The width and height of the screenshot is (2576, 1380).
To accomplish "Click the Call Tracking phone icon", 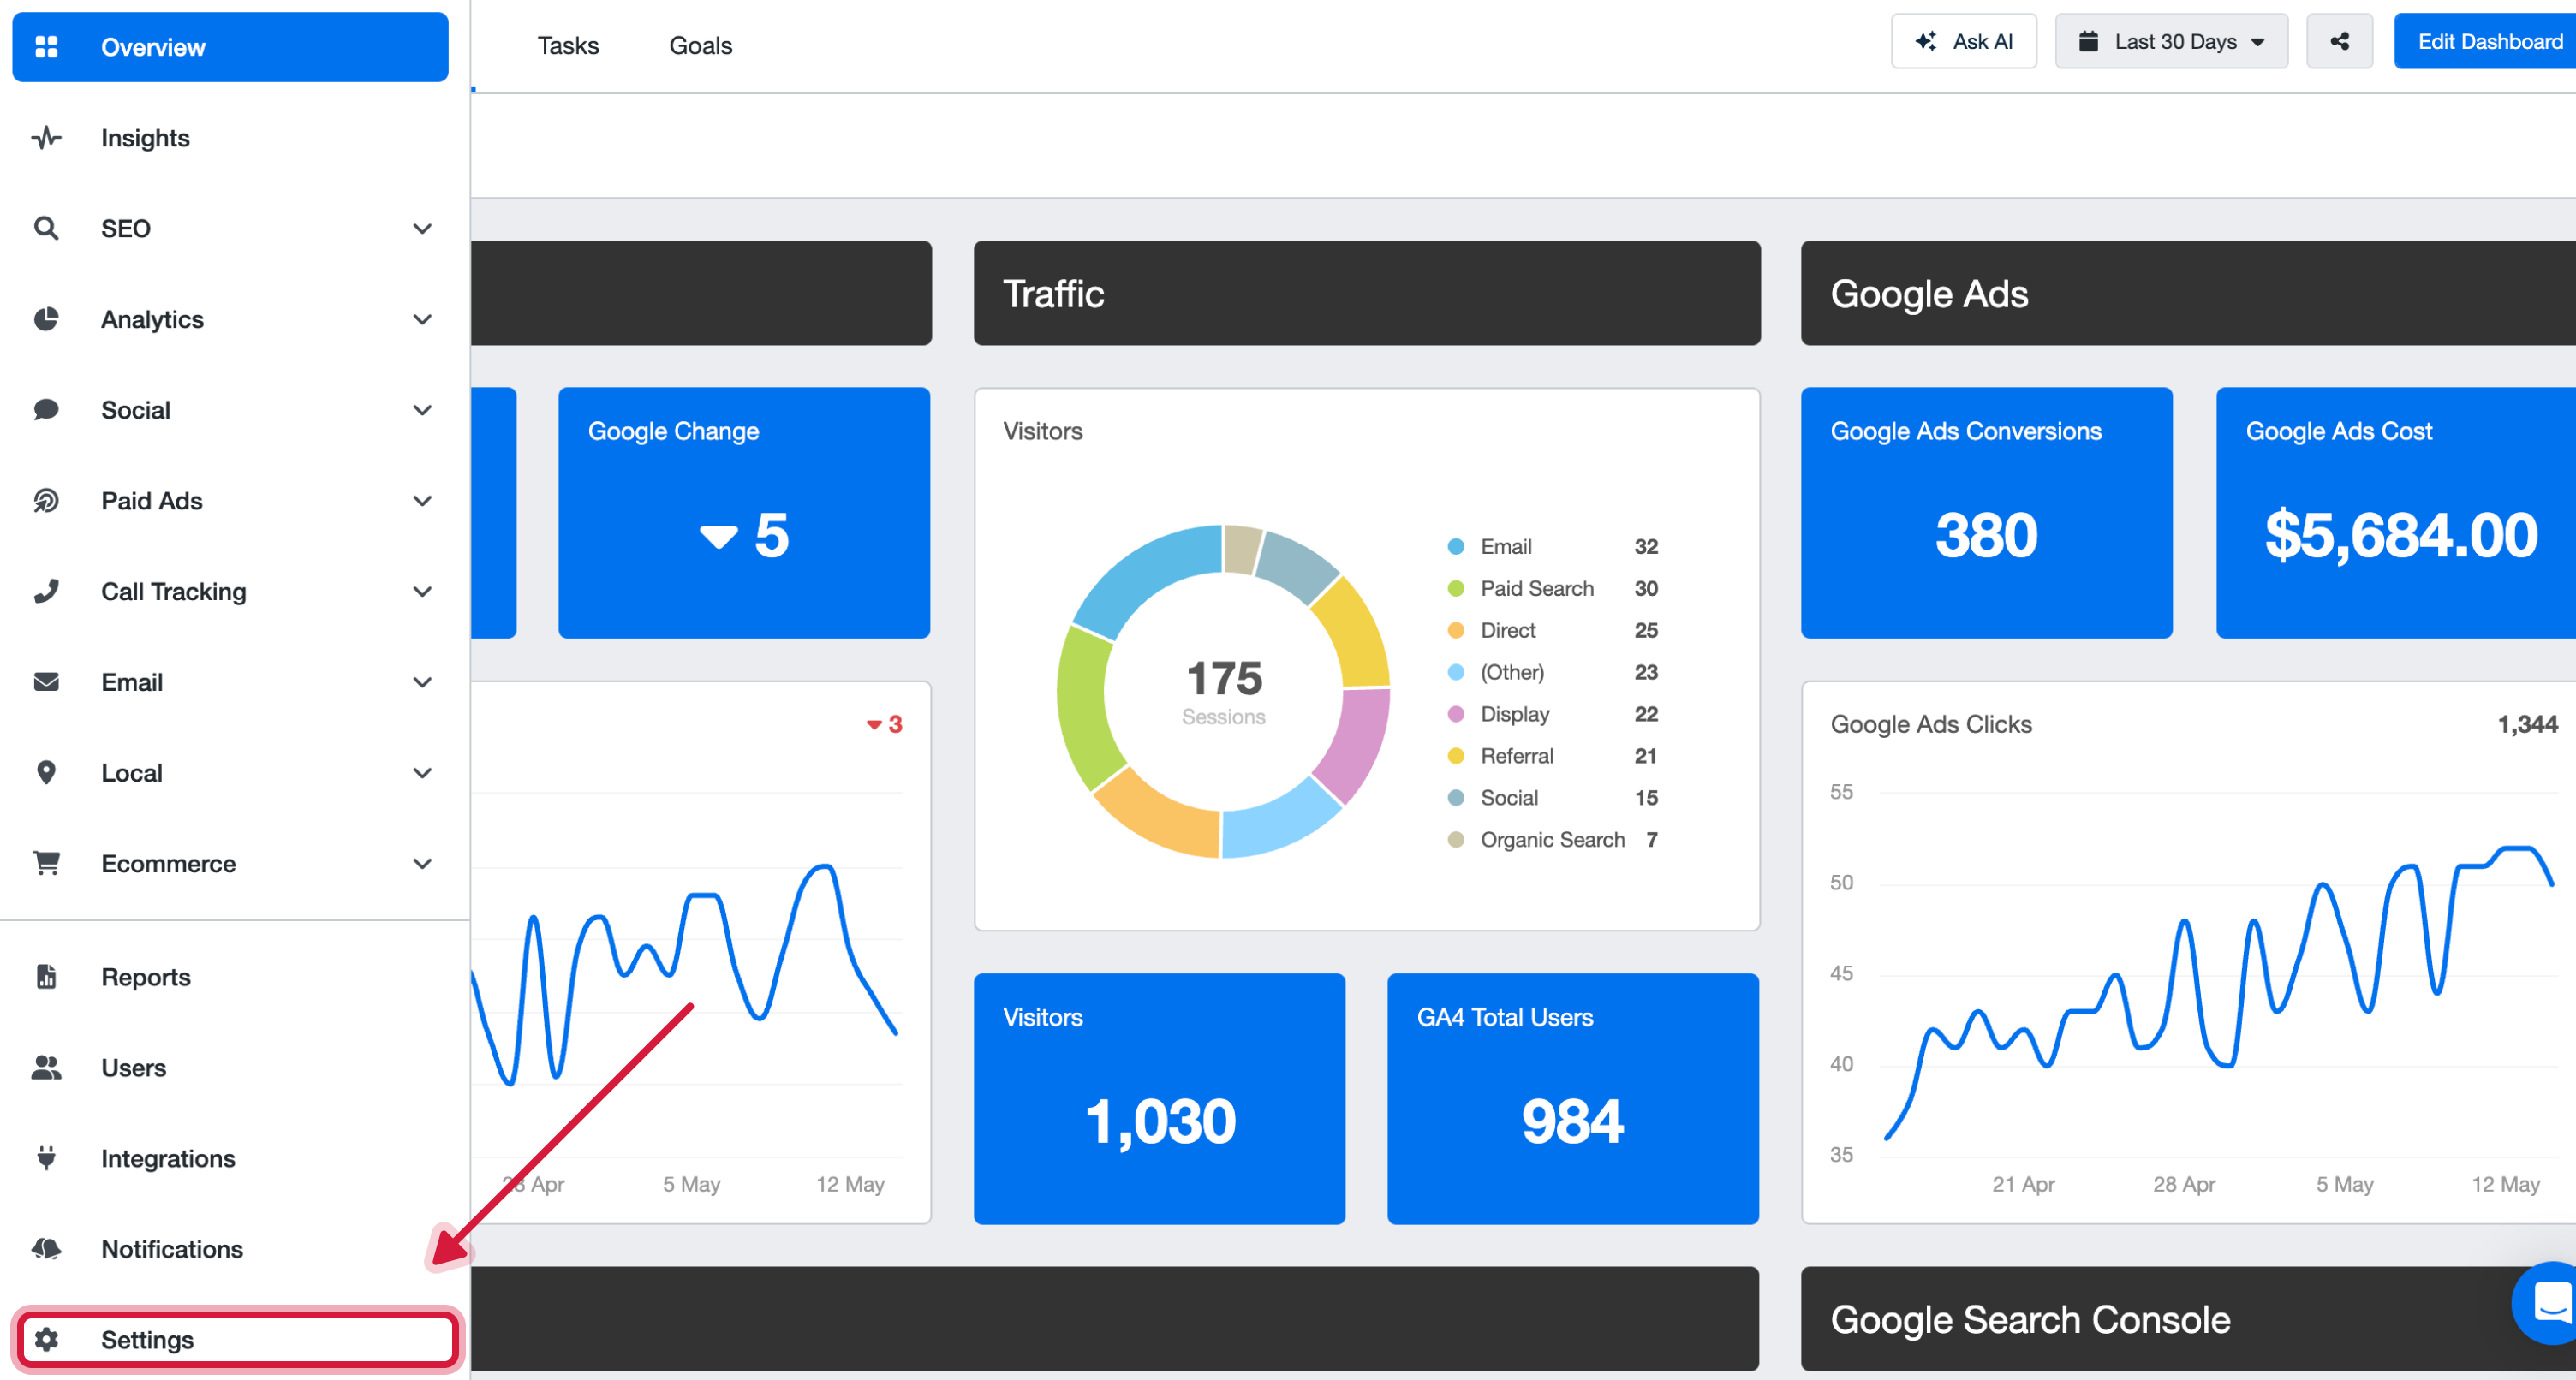I will tap(46, 591).
